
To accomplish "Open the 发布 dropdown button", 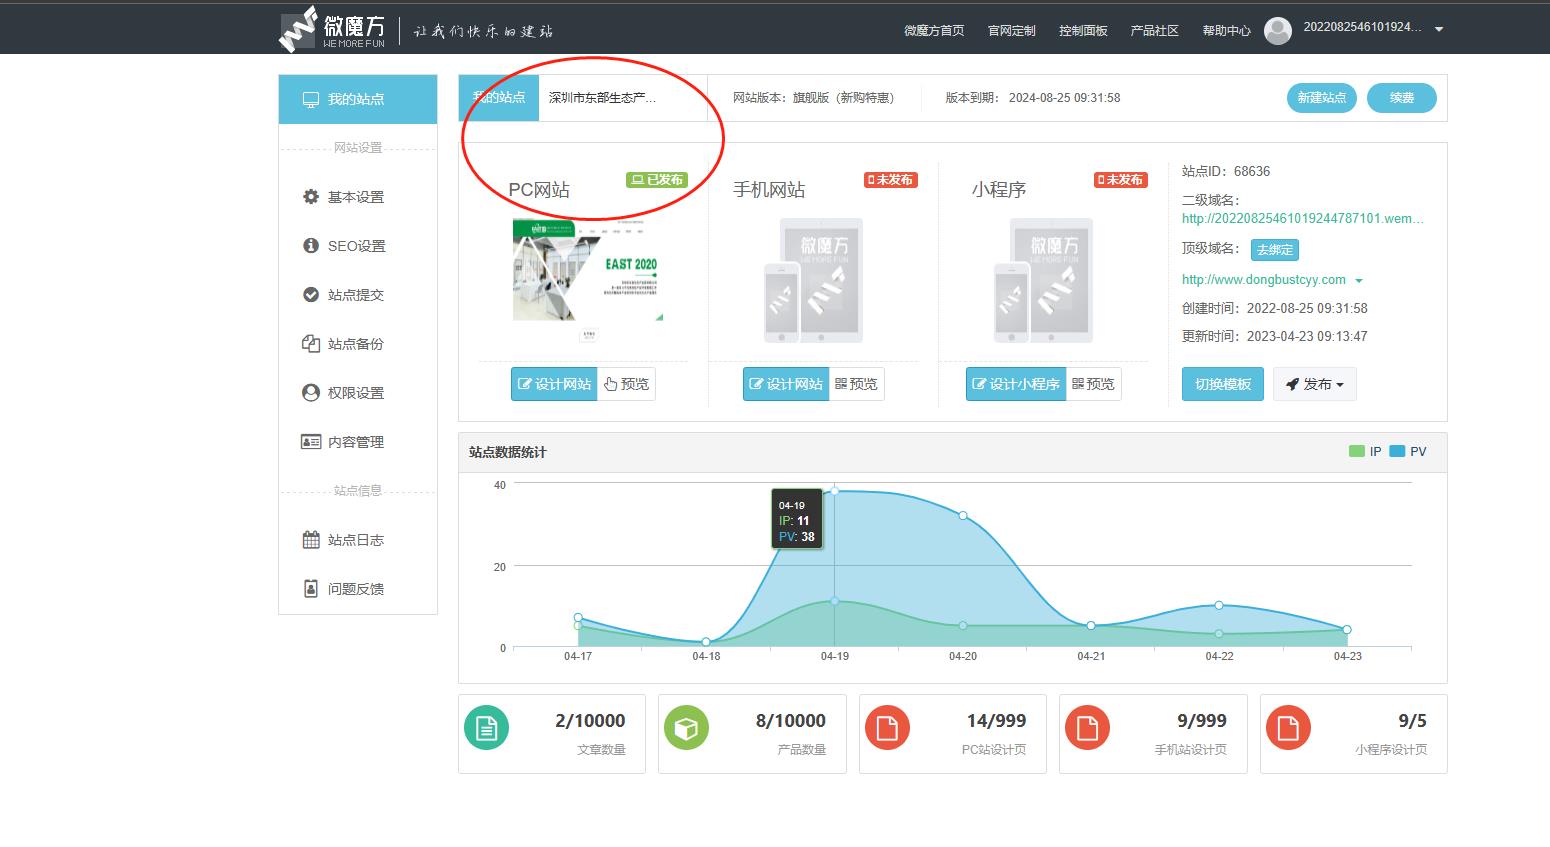I will point(1315,384).
